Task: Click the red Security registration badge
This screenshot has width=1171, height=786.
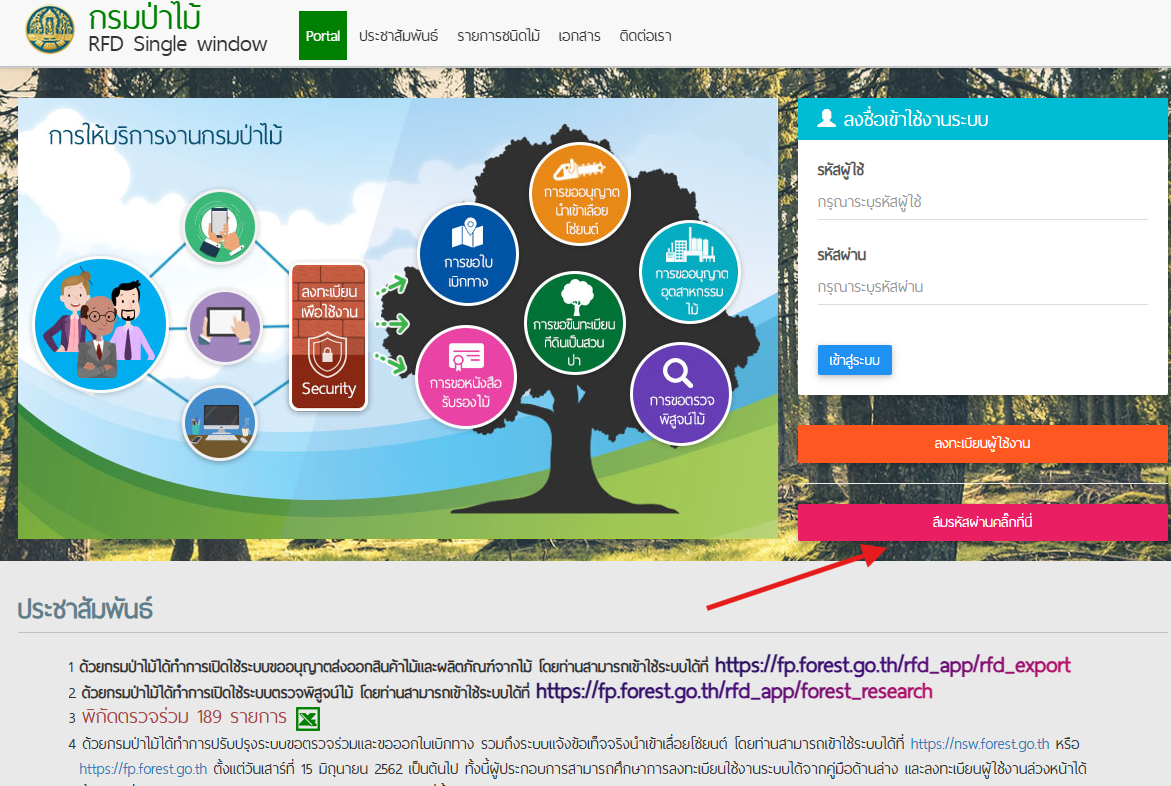Action: 329,337
